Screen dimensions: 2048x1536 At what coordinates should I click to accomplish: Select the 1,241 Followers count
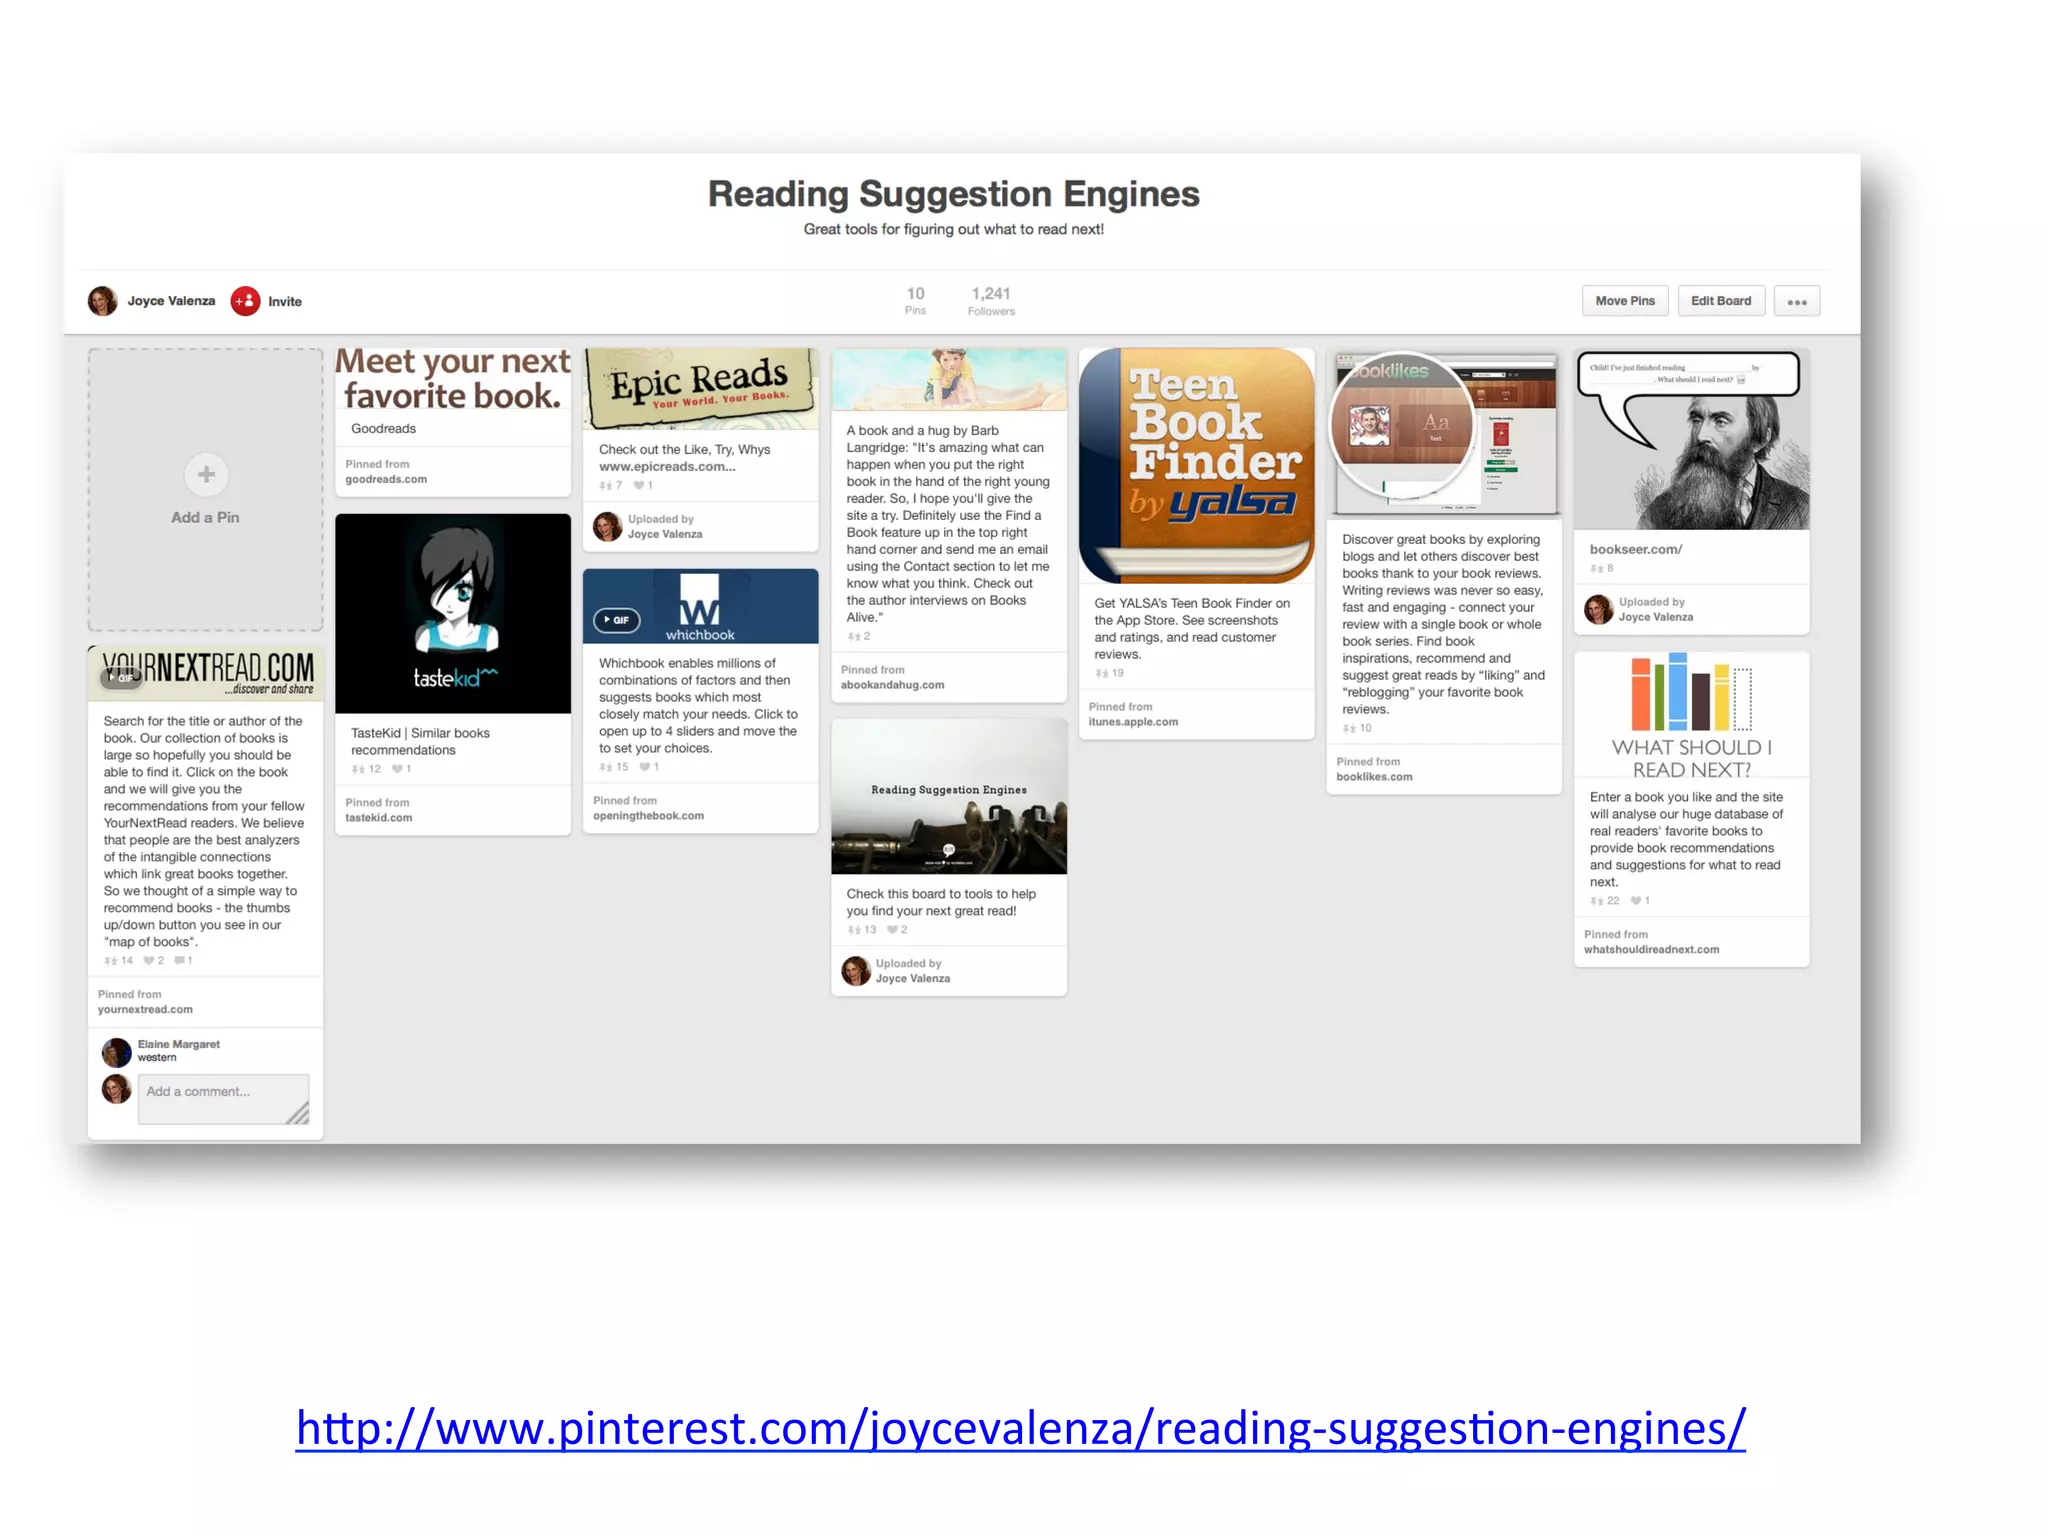[990, 300]
